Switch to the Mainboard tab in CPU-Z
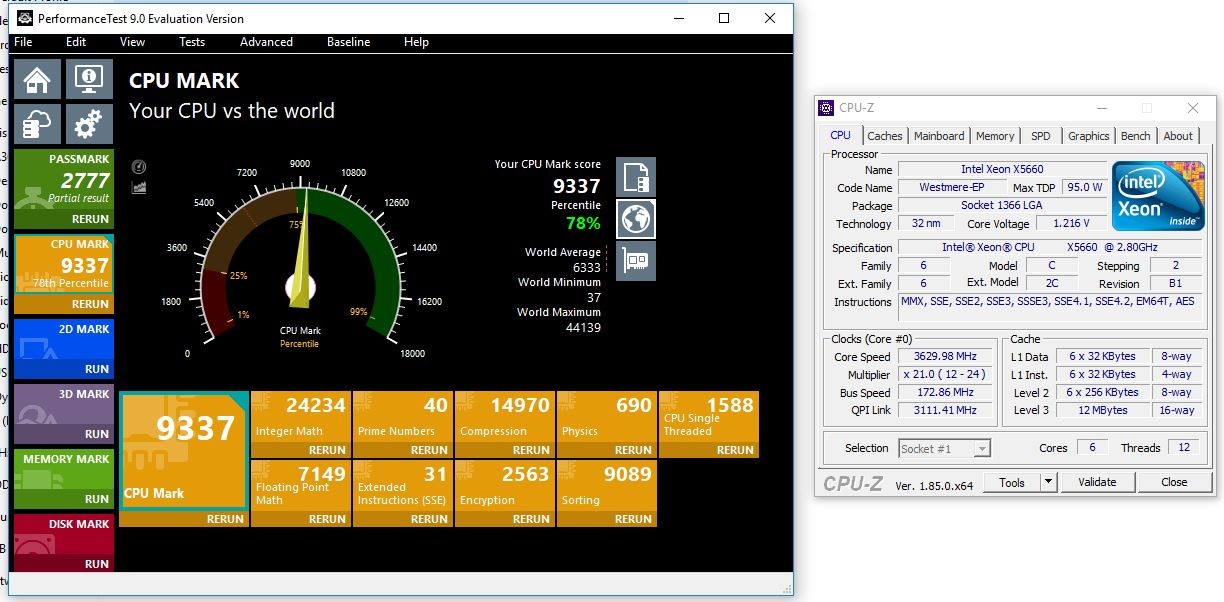 (x=939, y=136)
